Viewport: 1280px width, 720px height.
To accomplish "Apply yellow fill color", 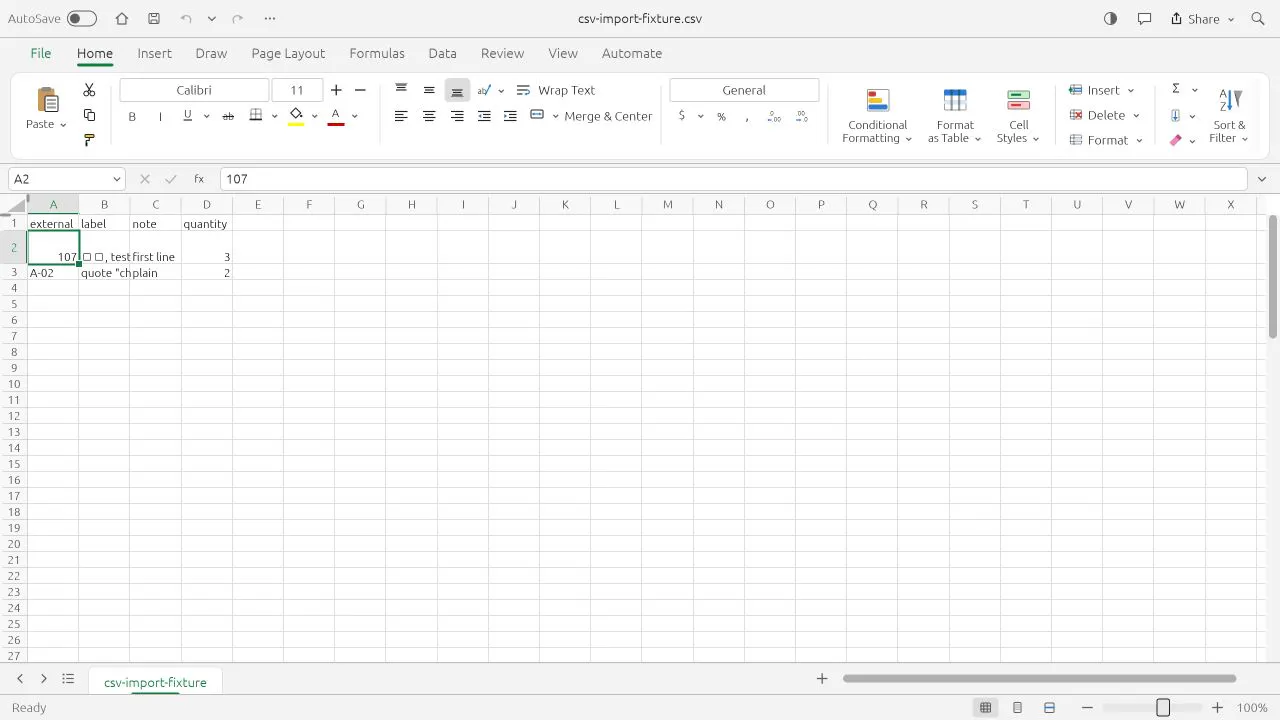I will click(x=296, y=116).
